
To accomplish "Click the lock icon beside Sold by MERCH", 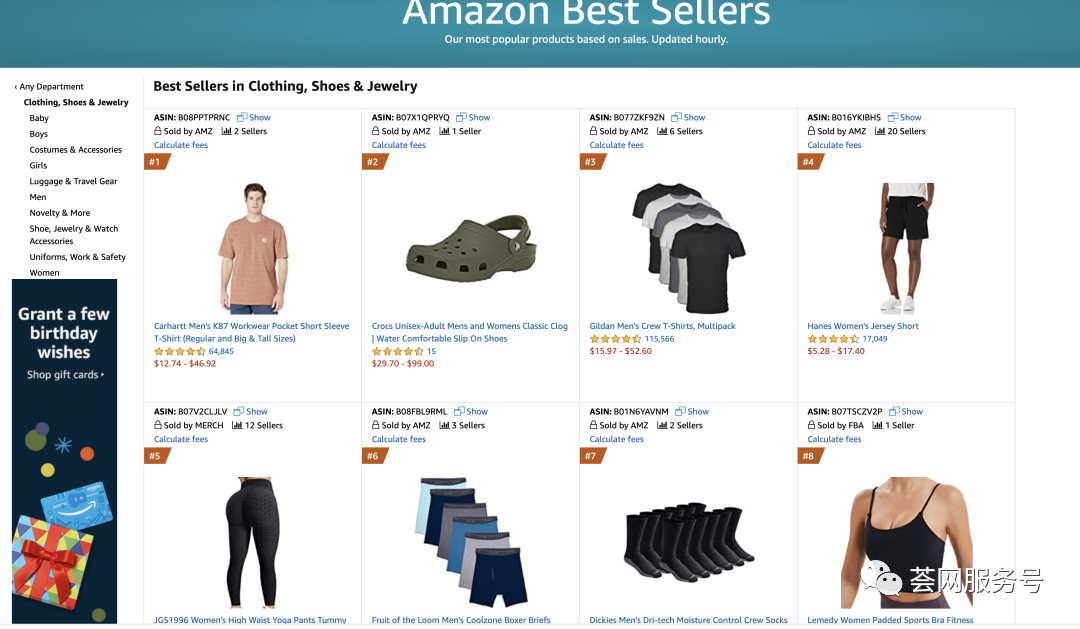I will click(x=158, y=425).
